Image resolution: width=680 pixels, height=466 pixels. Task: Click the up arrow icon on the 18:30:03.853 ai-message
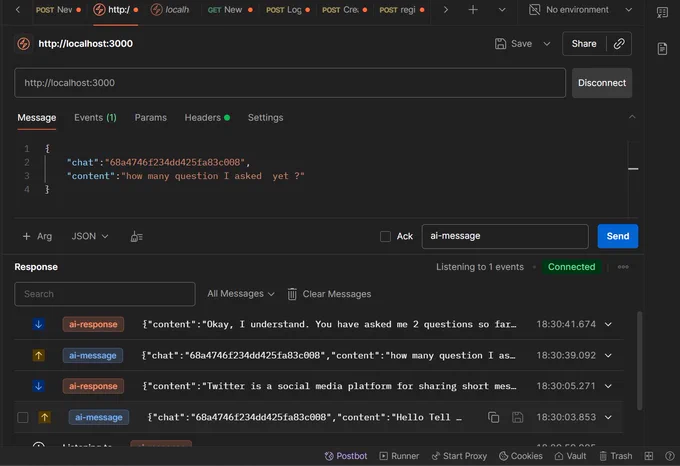(x=44, y=417)
